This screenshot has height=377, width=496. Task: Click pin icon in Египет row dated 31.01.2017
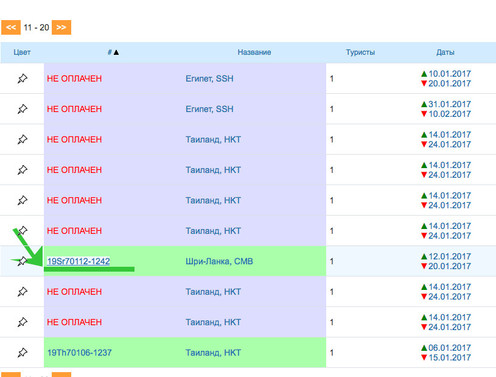pos(22,109)
